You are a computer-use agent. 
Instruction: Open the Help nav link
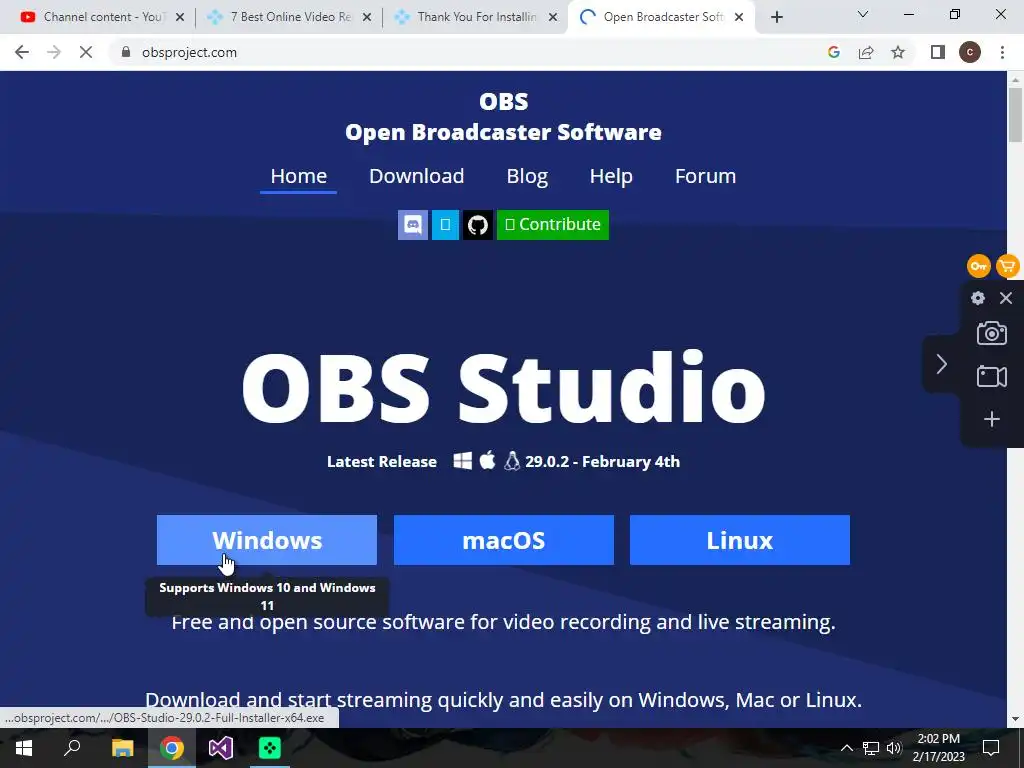[611, 176]
